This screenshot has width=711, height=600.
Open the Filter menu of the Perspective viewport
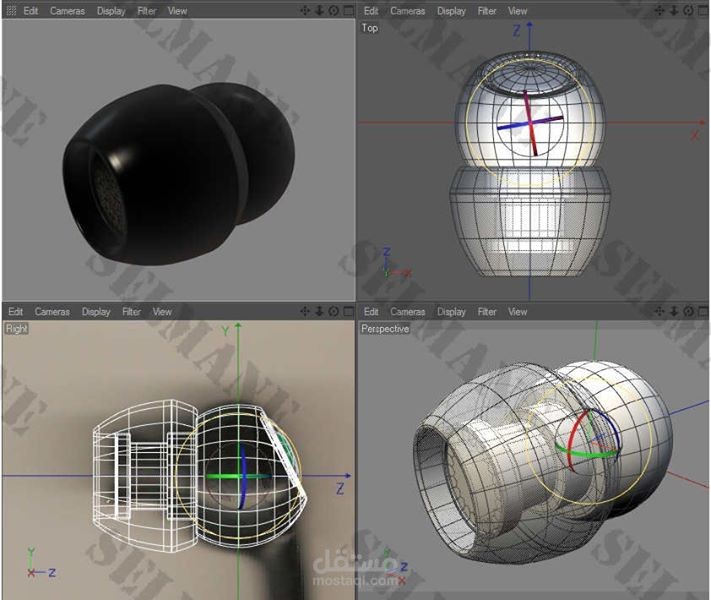coord(487,312)
